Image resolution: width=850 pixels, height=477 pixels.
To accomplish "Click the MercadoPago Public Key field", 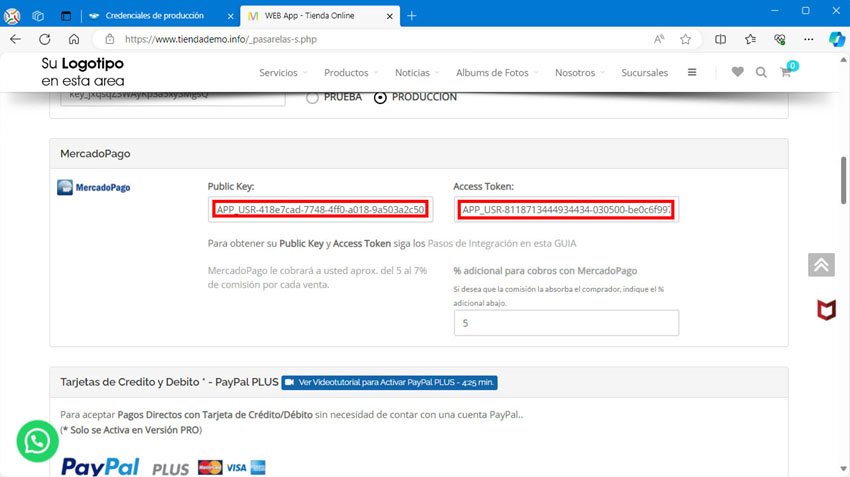I will click(320, 209).
